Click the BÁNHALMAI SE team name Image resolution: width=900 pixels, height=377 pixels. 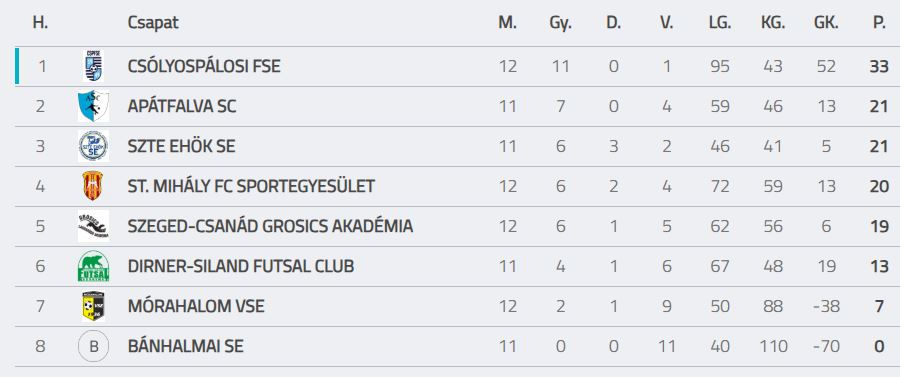185,347
